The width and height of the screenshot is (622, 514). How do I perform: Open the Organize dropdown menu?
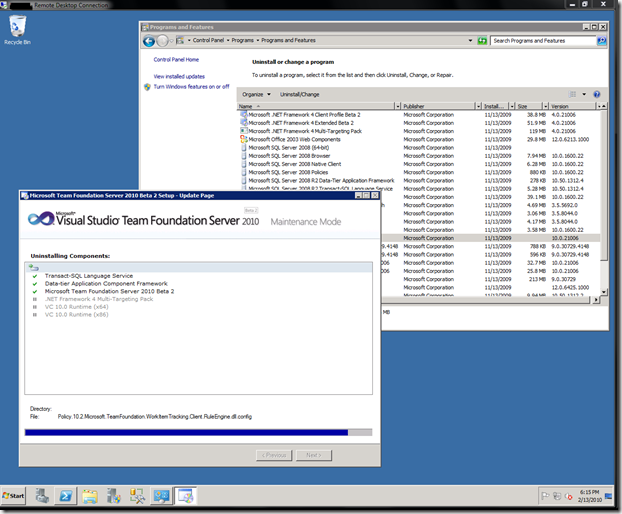pyautogui.click(x=256, y=94)
